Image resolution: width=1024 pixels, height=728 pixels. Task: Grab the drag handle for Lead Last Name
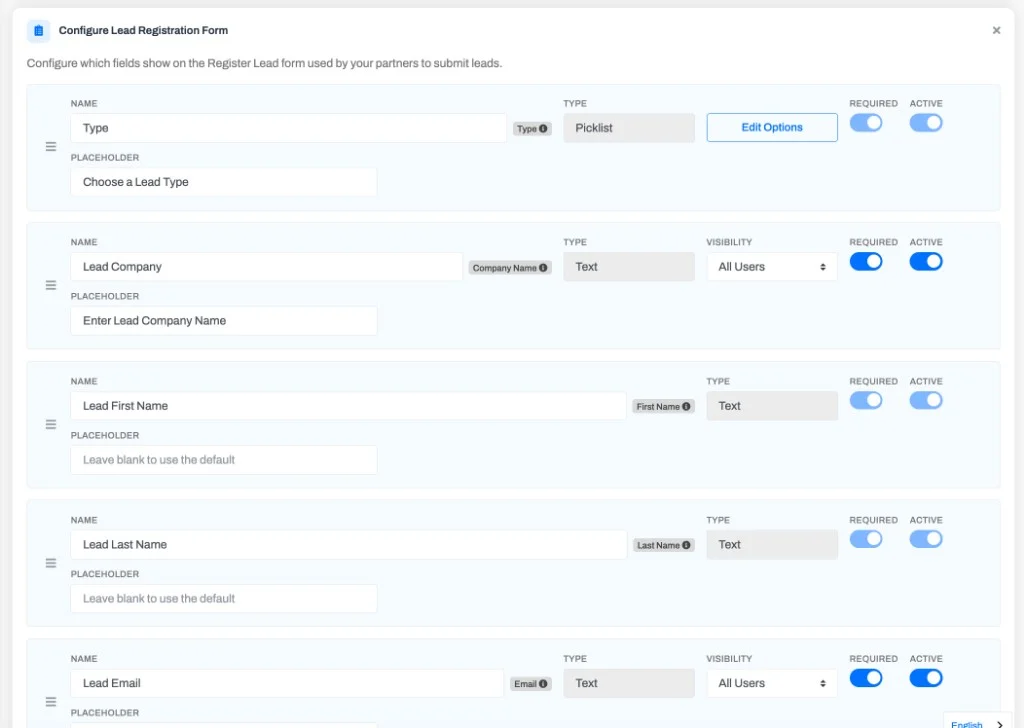51,563
